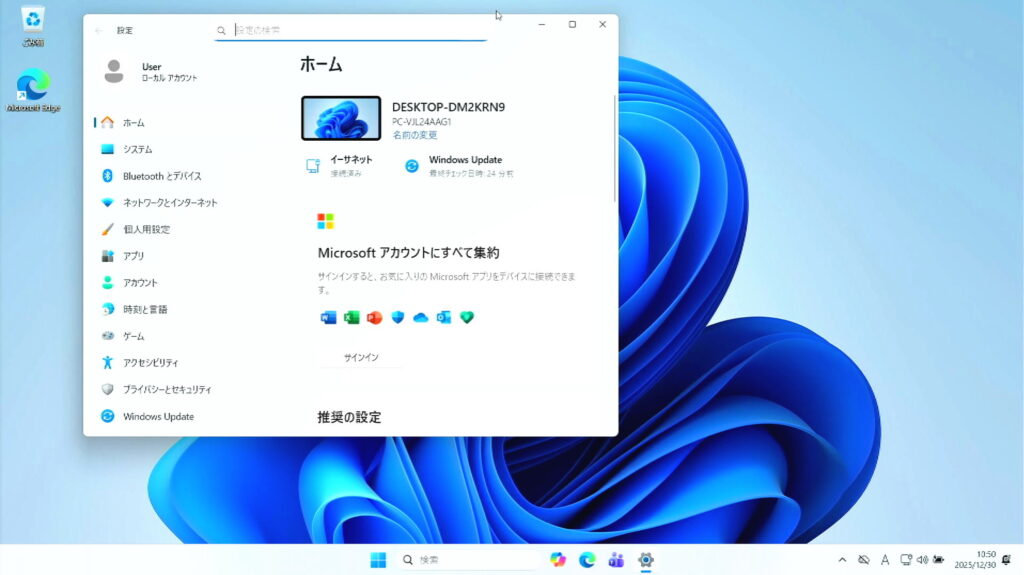Go to プライバシーとセキュリティ settings
This screenshot has height=575, width=1024.
click(x=167, y=389)
